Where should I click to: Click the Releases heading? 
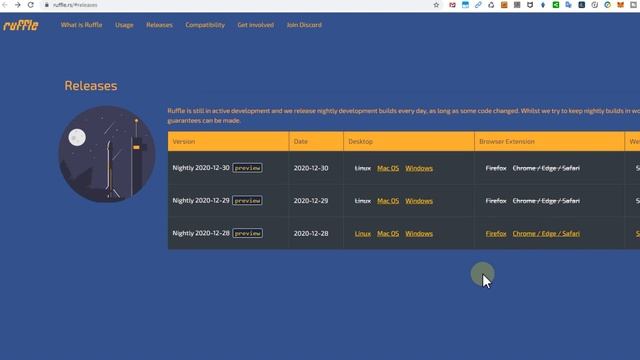(91, 86)
